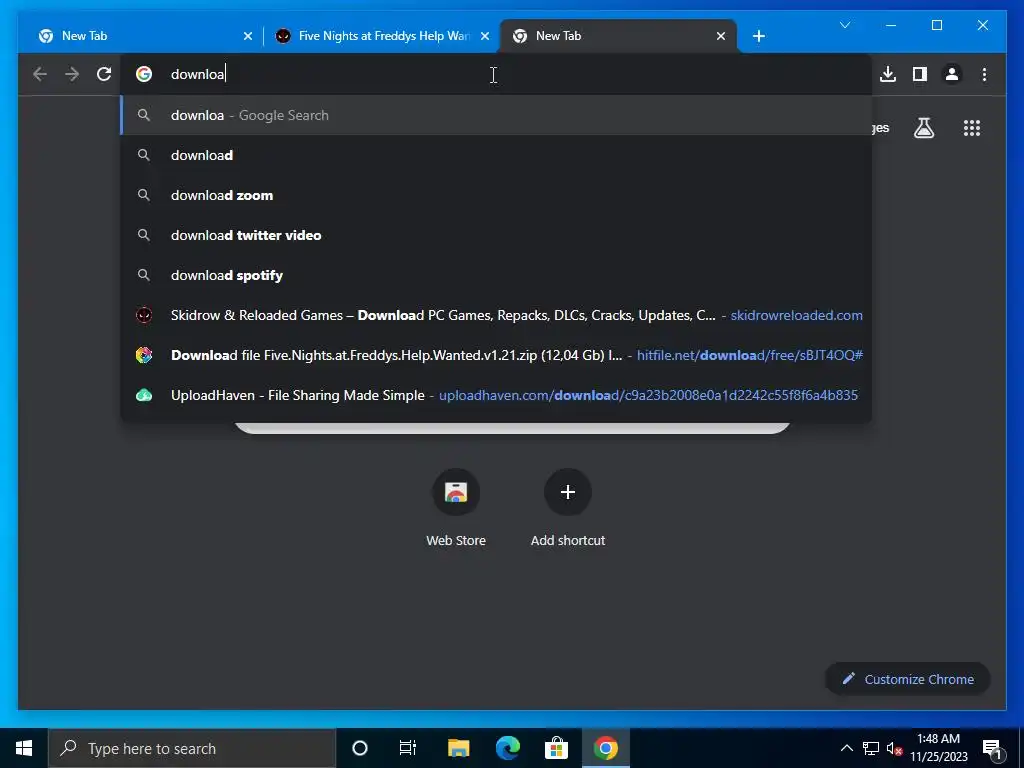The width and height of the screenshot is (1024, 768).
Task: Click the uploadhaven.com/download URL text
Action: [648, 395]
